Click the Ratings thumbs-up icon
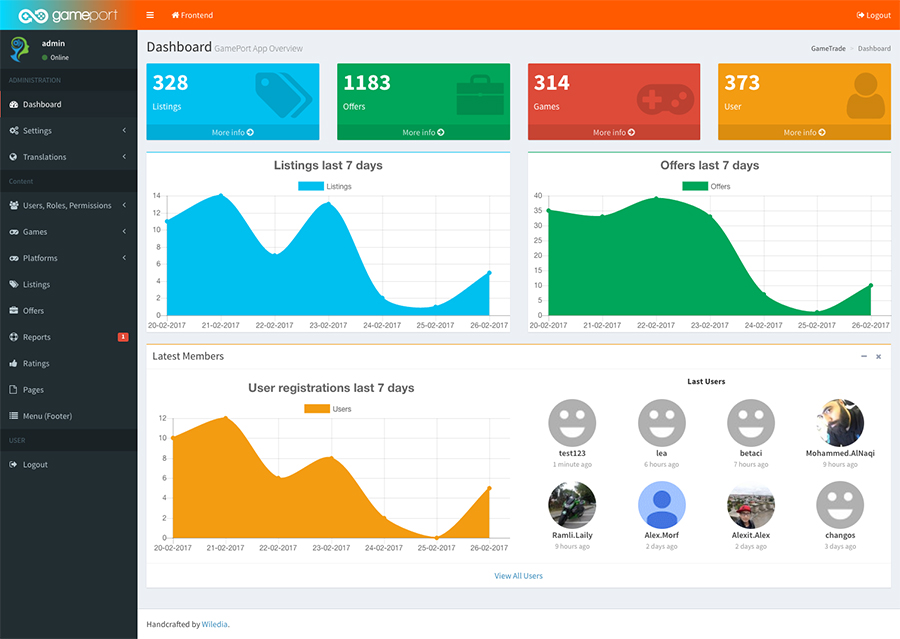This screenshot has height=639, width=900. (x=14, y=363)
